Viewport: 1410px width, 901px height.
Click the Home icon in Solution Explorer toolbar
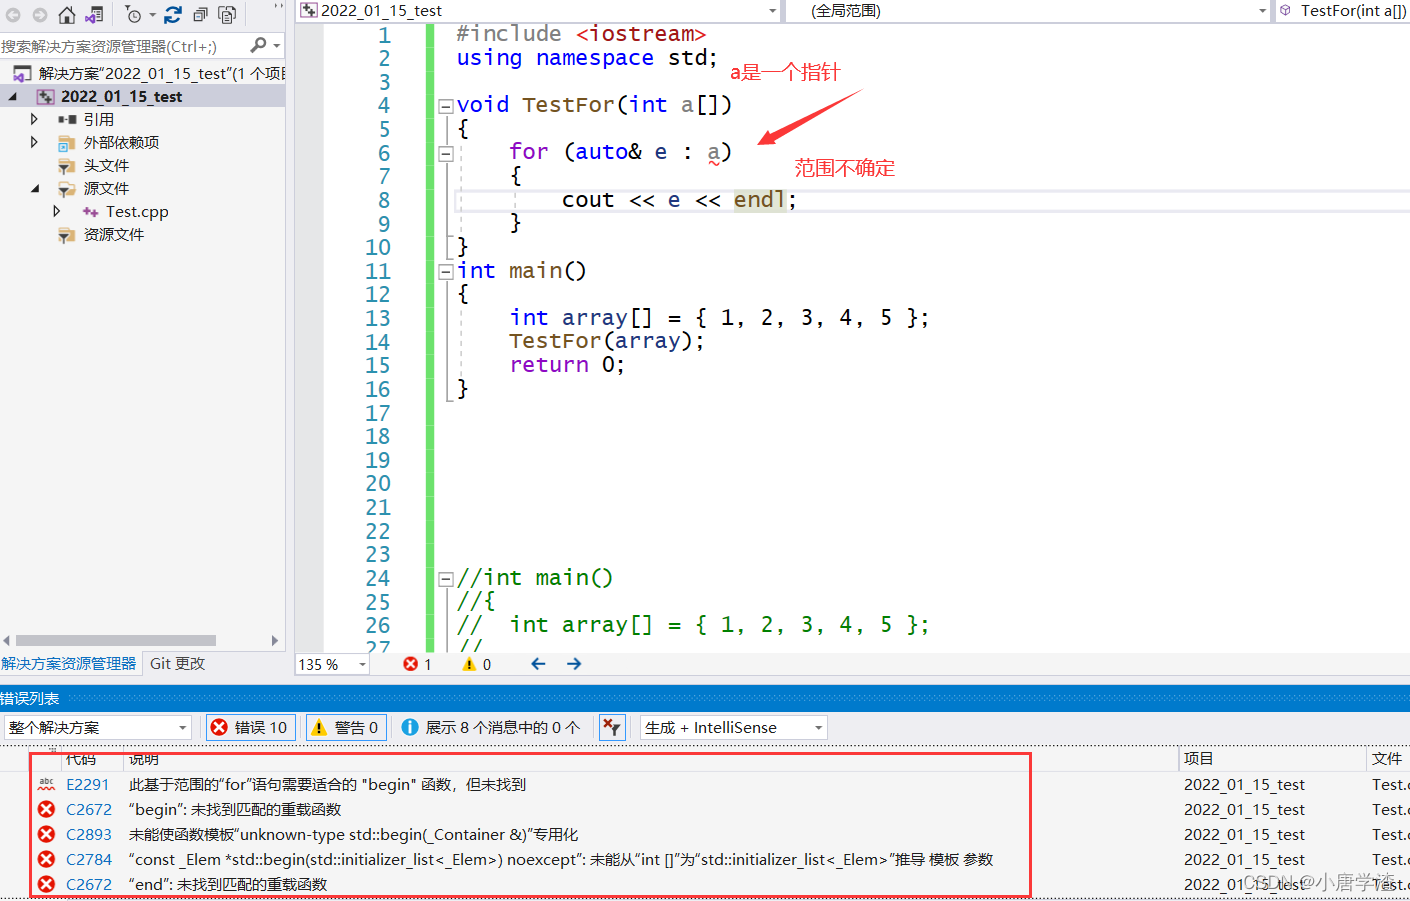(x=67, y=15)
